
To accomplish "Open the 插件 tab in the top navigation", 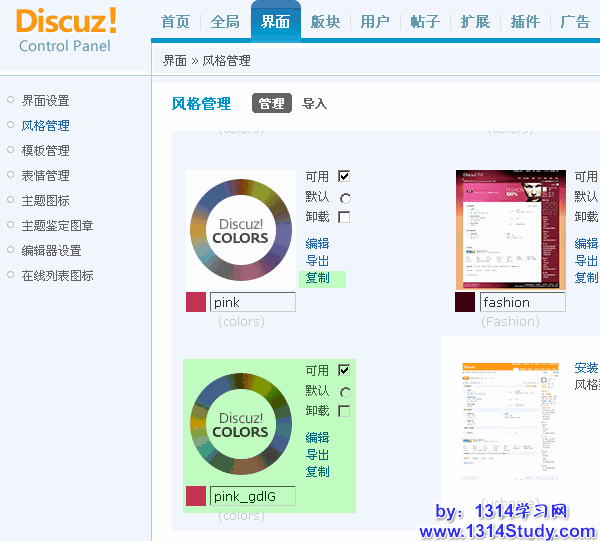I will coord(525,22).
